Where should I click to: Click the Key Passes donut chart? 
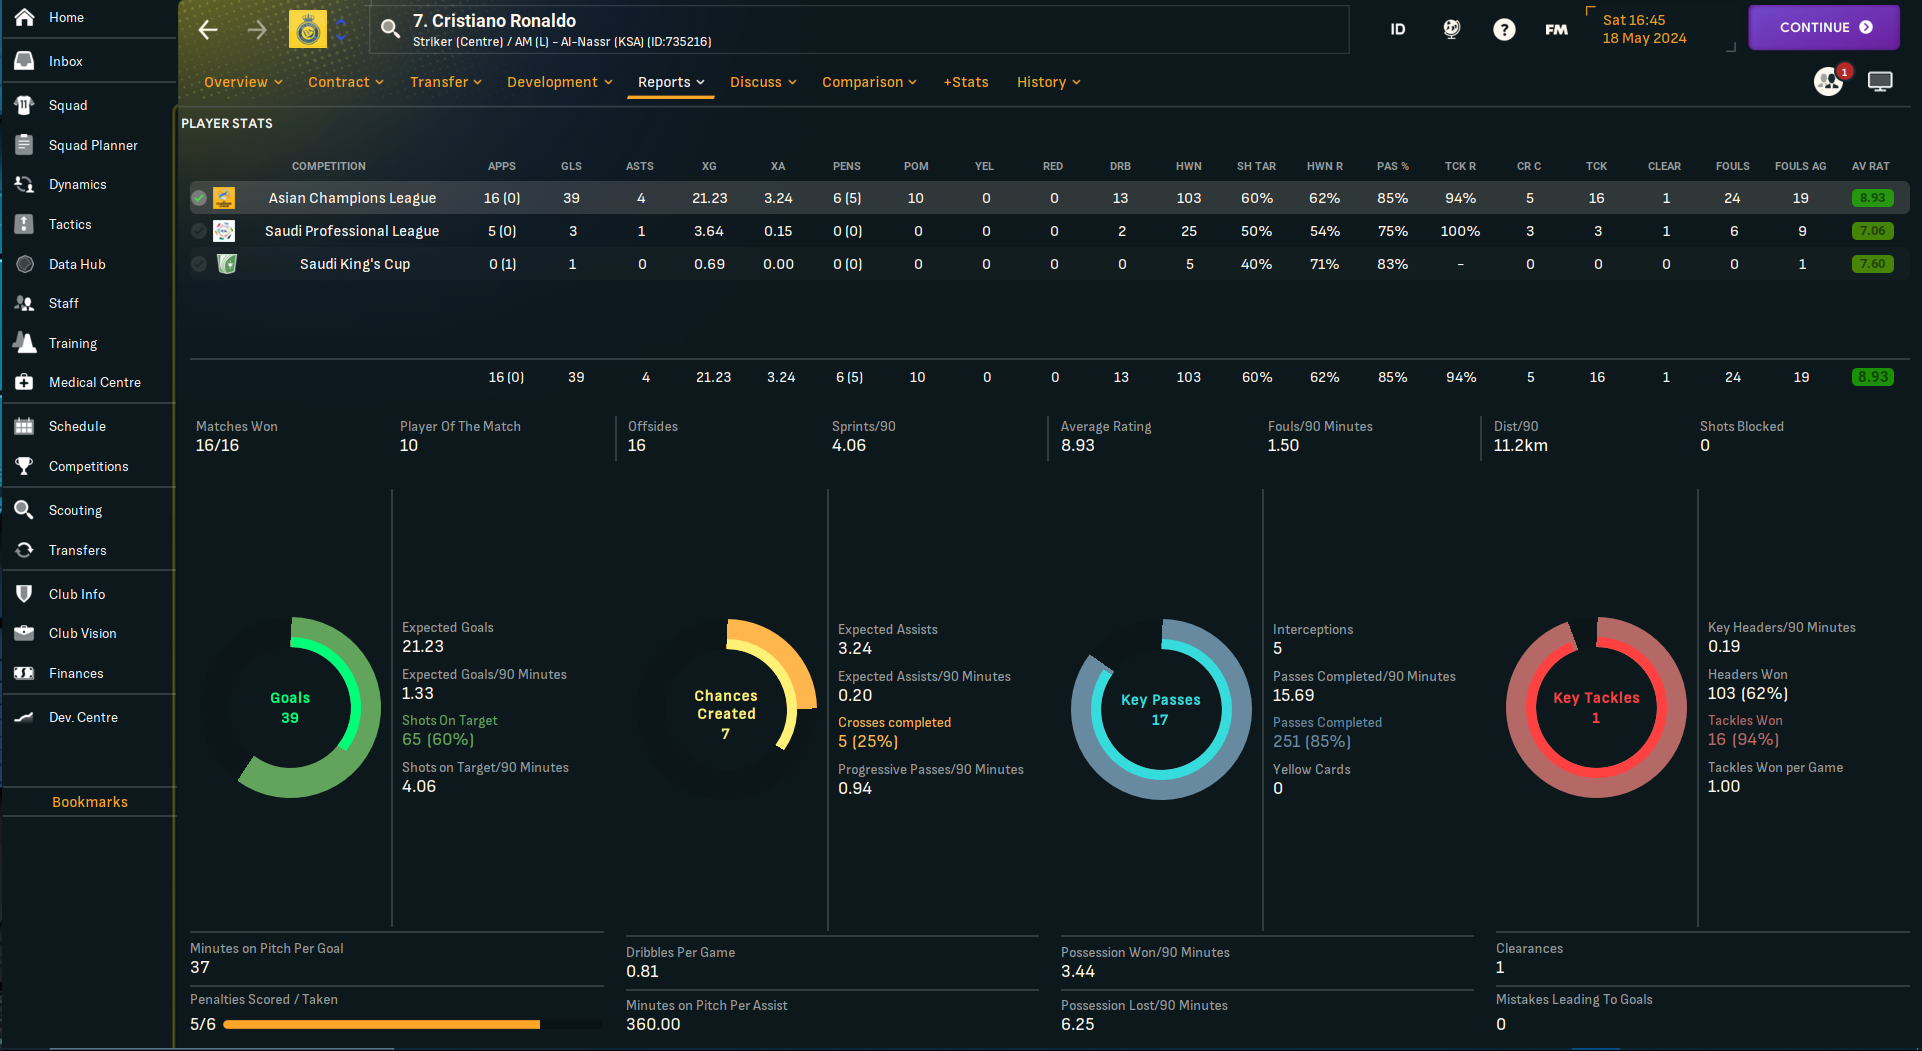tap(1161, 709)
